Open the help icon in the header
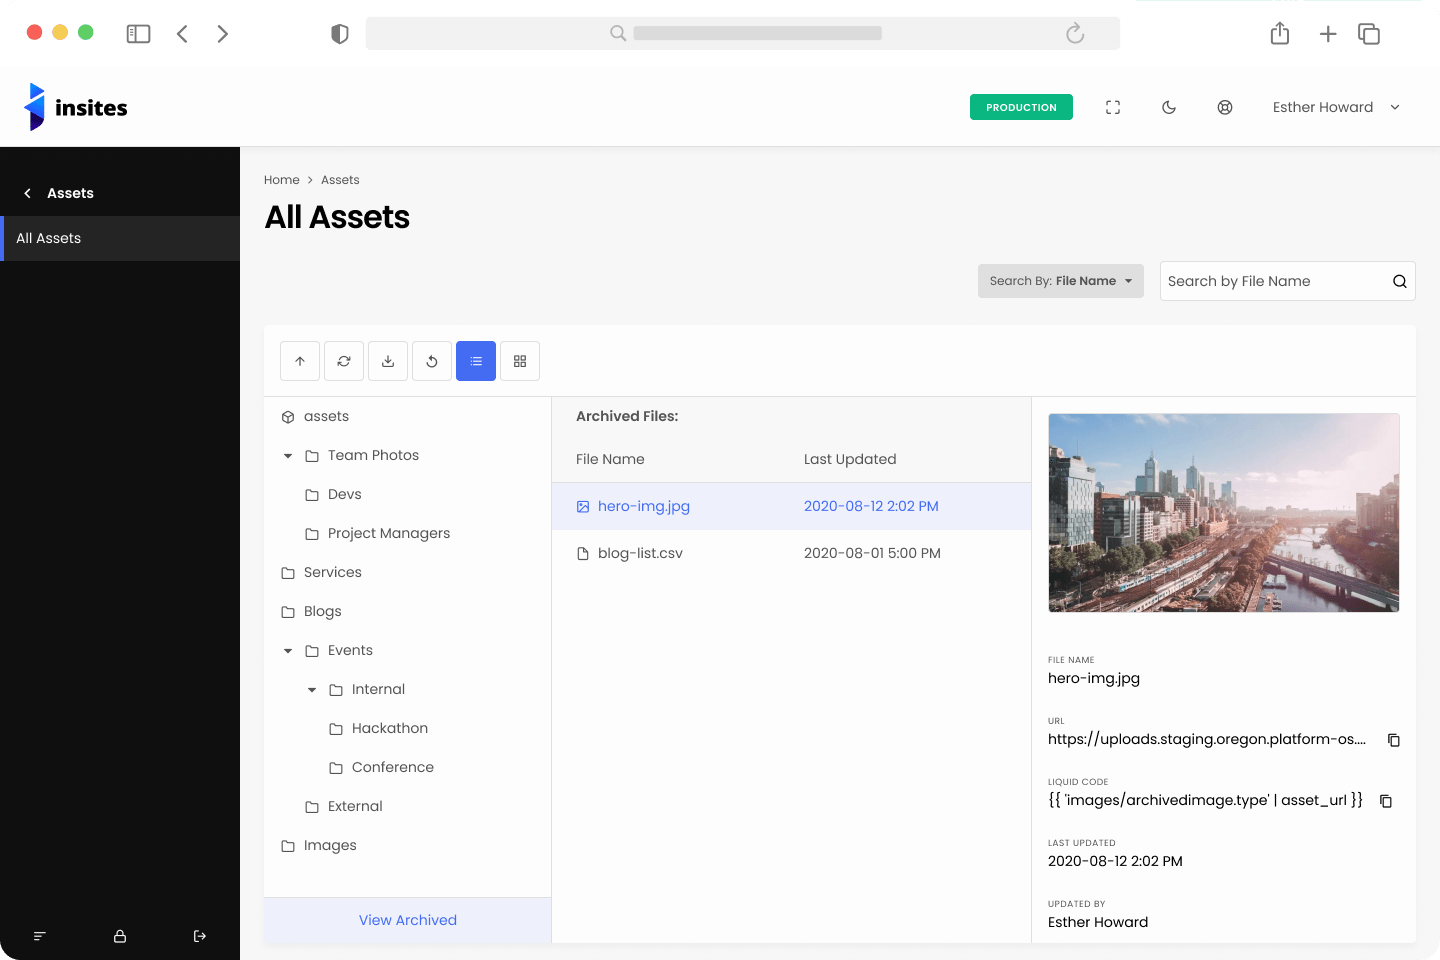 click(1225, 107)
